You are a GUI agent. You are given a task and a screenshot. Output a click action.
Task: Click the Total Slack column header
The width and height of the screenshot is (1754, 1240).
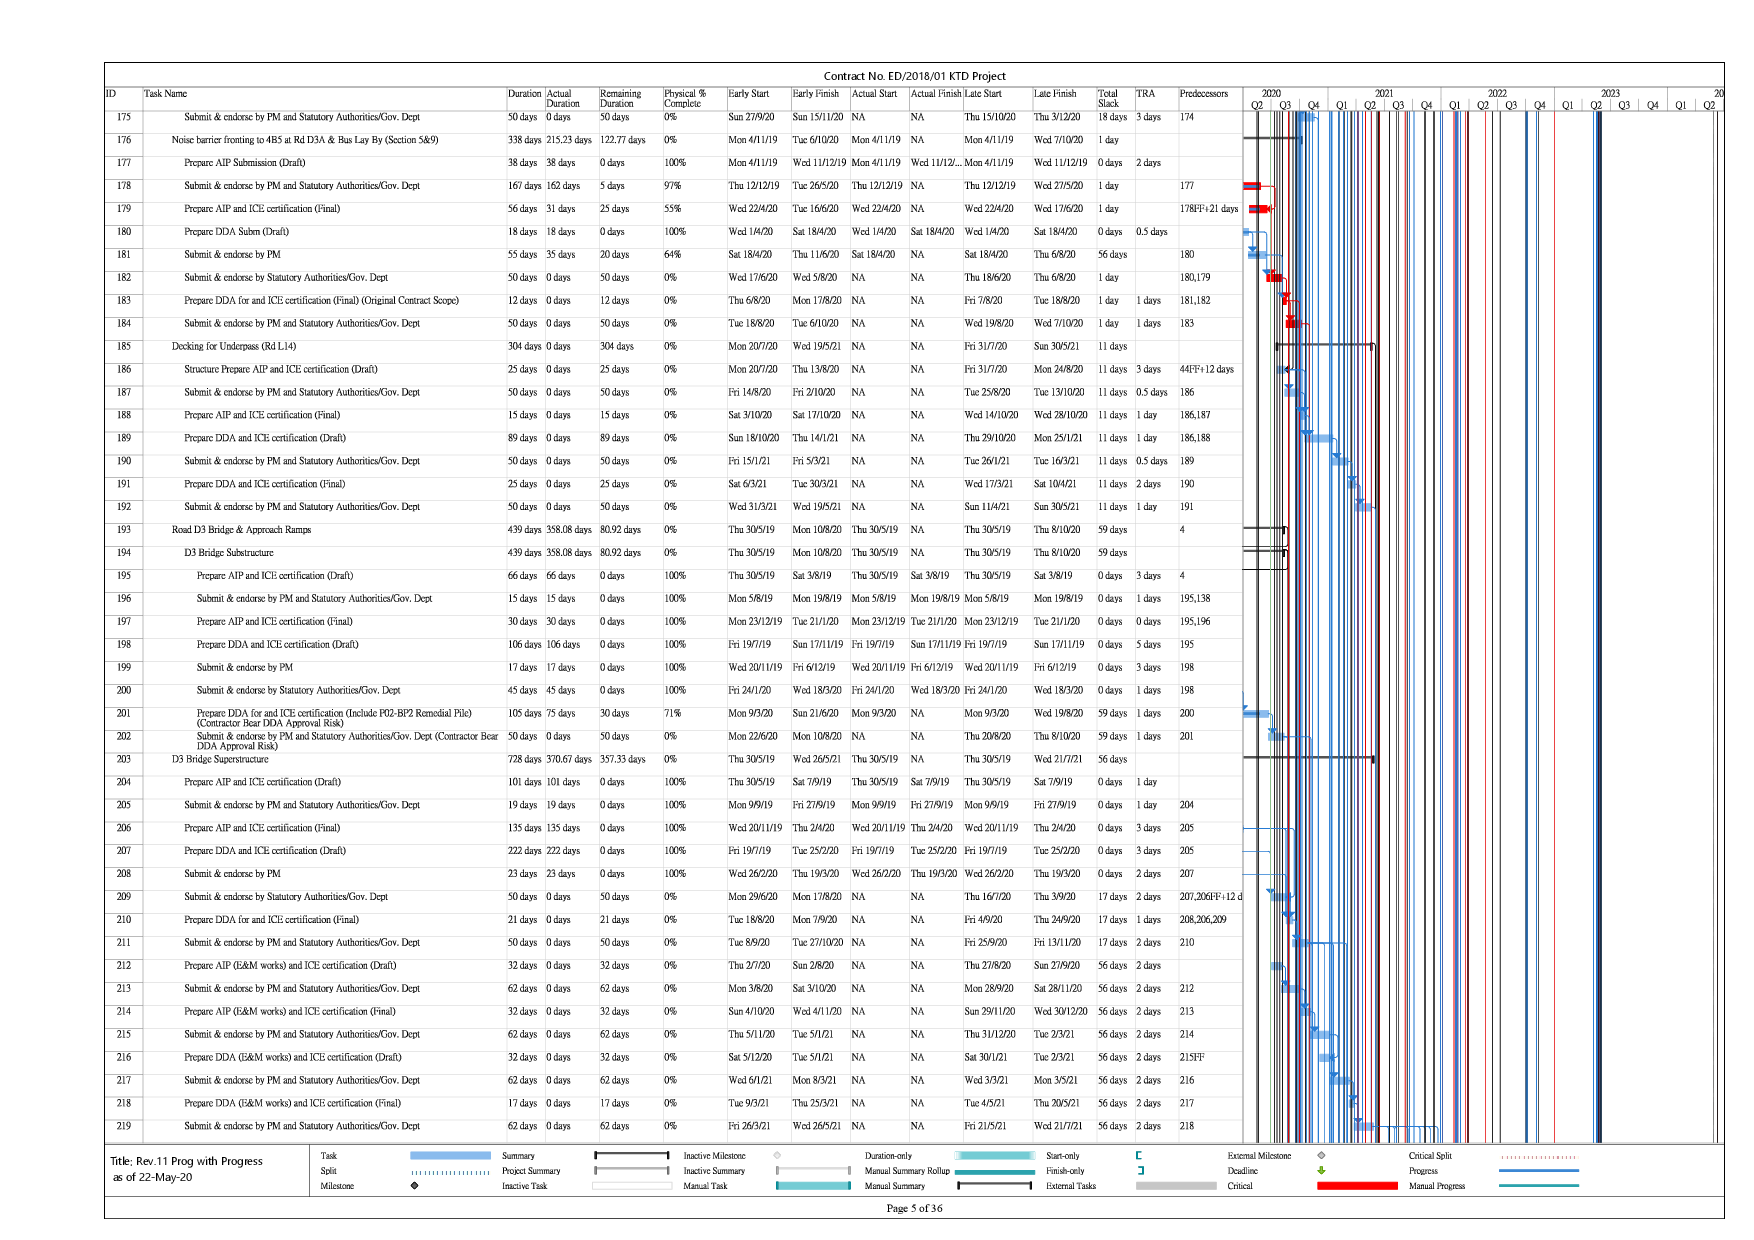coord(1108,98)
